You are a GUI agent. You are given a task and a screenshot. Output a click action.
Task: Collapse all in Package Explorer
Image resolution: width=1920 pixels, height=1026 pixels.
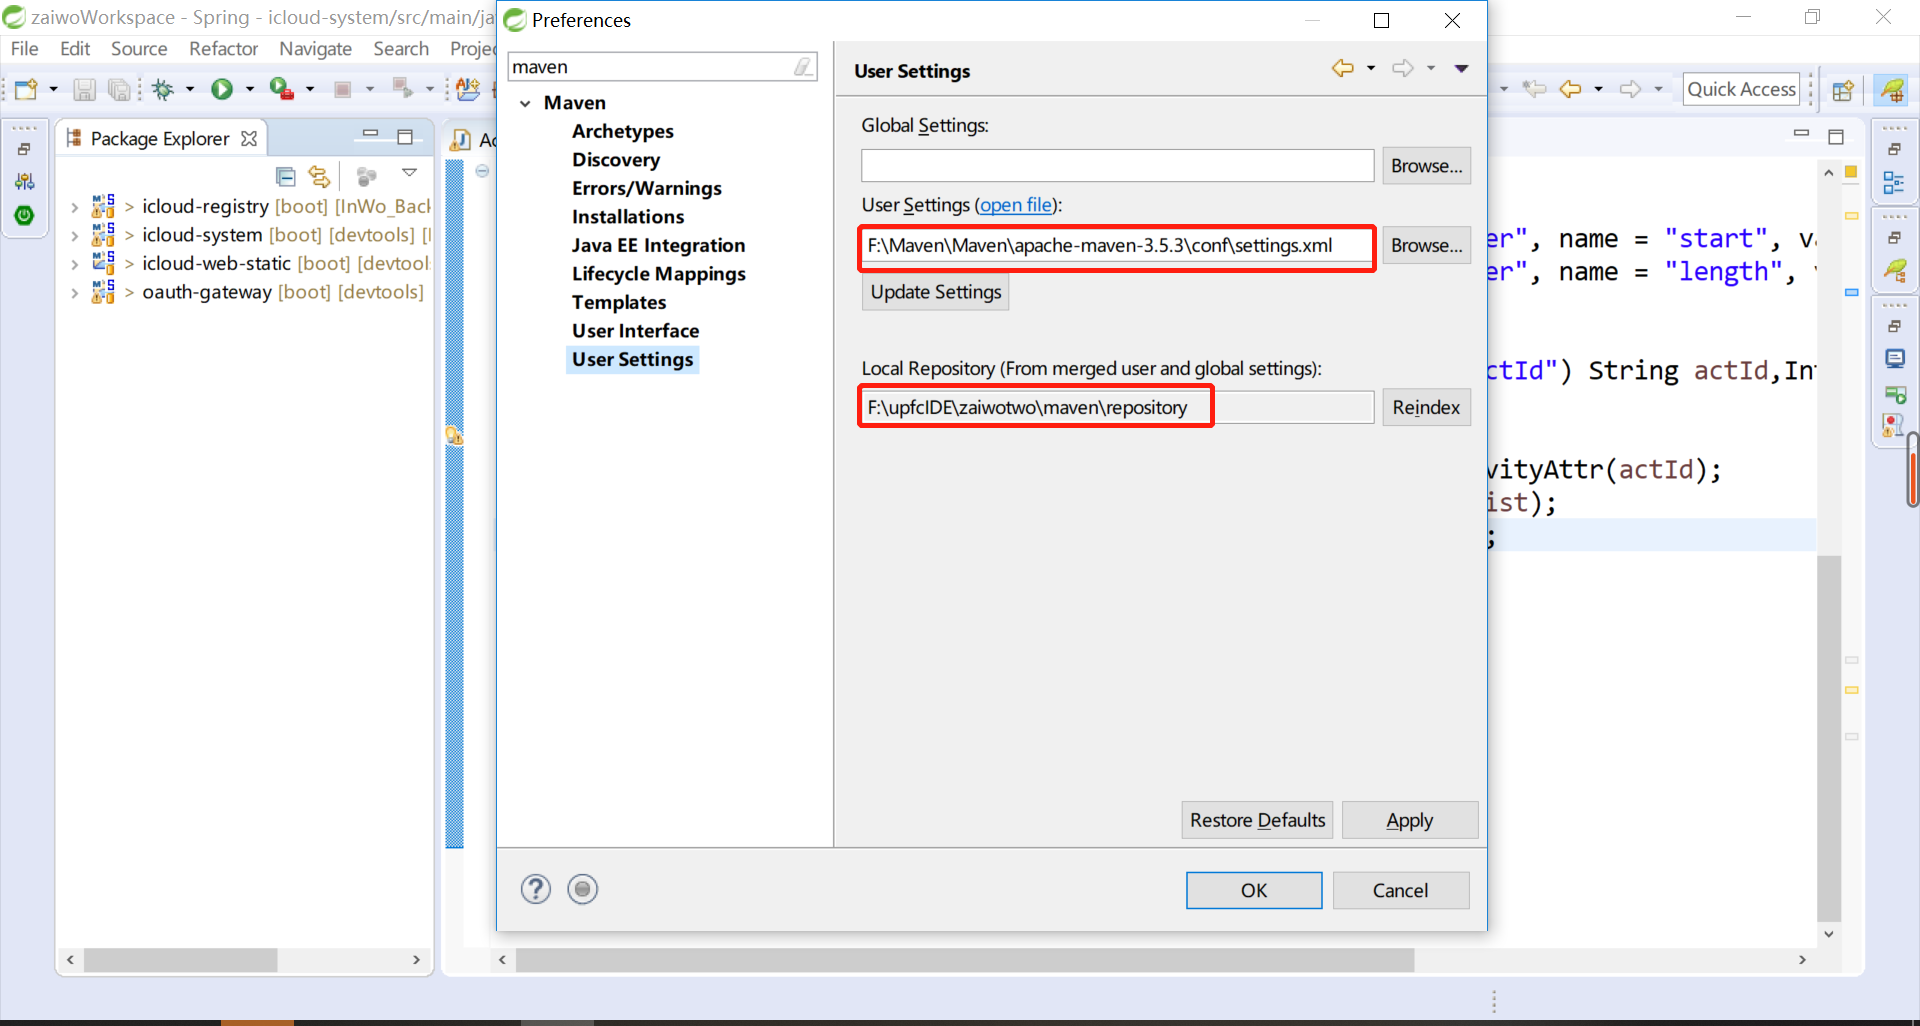click(286, 177)
